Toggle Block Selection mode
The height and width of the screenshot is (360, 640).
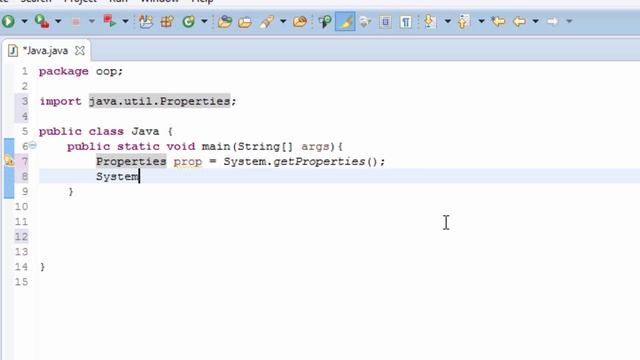(x=385, y=21)
